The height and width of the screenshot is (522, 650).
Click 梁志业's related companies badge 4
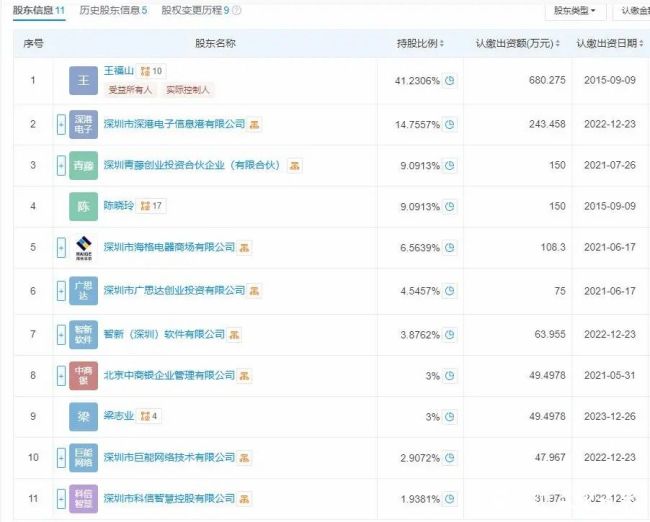pos(149,416)
